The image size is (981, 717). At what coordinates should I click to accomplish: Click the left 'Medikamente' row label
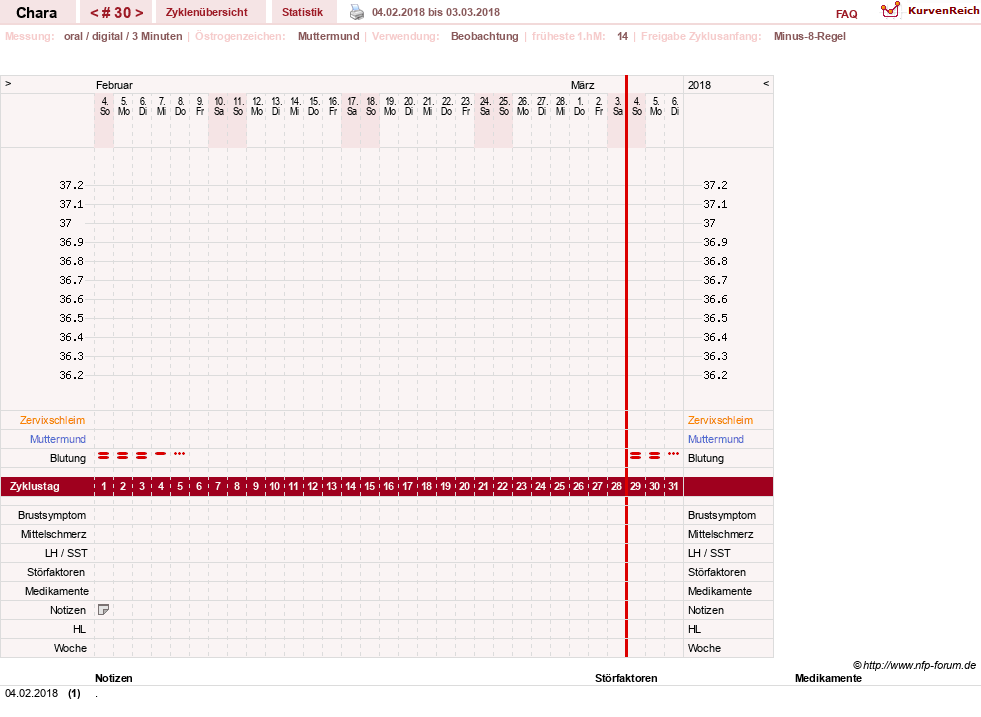[57, 591]
